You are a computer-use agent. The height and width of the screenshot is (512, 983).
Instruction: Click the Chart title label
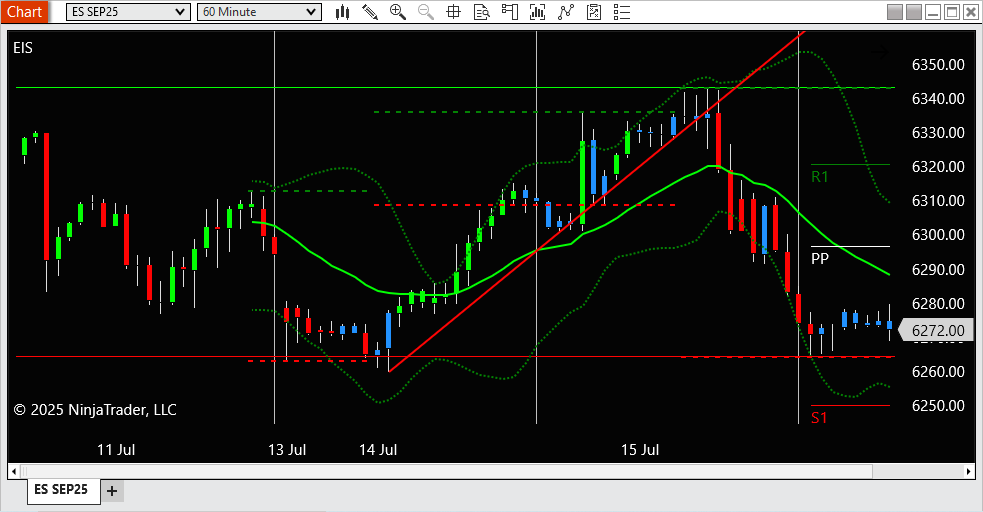pyautogui.click(x=24, y=12)
